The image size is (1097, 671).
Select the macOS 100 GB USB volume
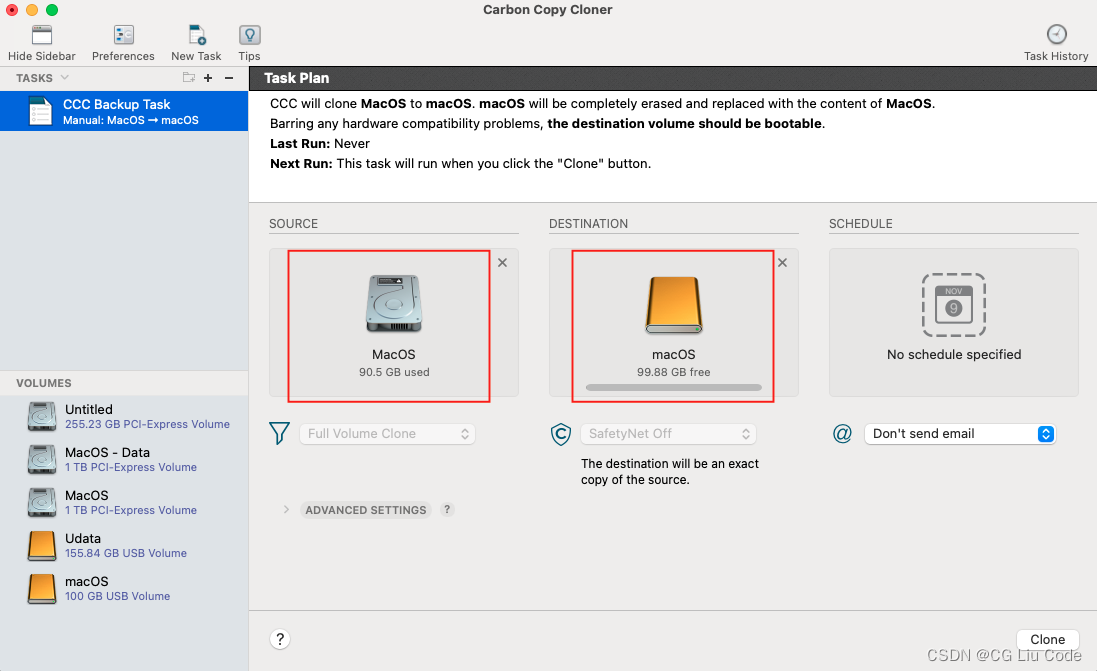(124, 588)
